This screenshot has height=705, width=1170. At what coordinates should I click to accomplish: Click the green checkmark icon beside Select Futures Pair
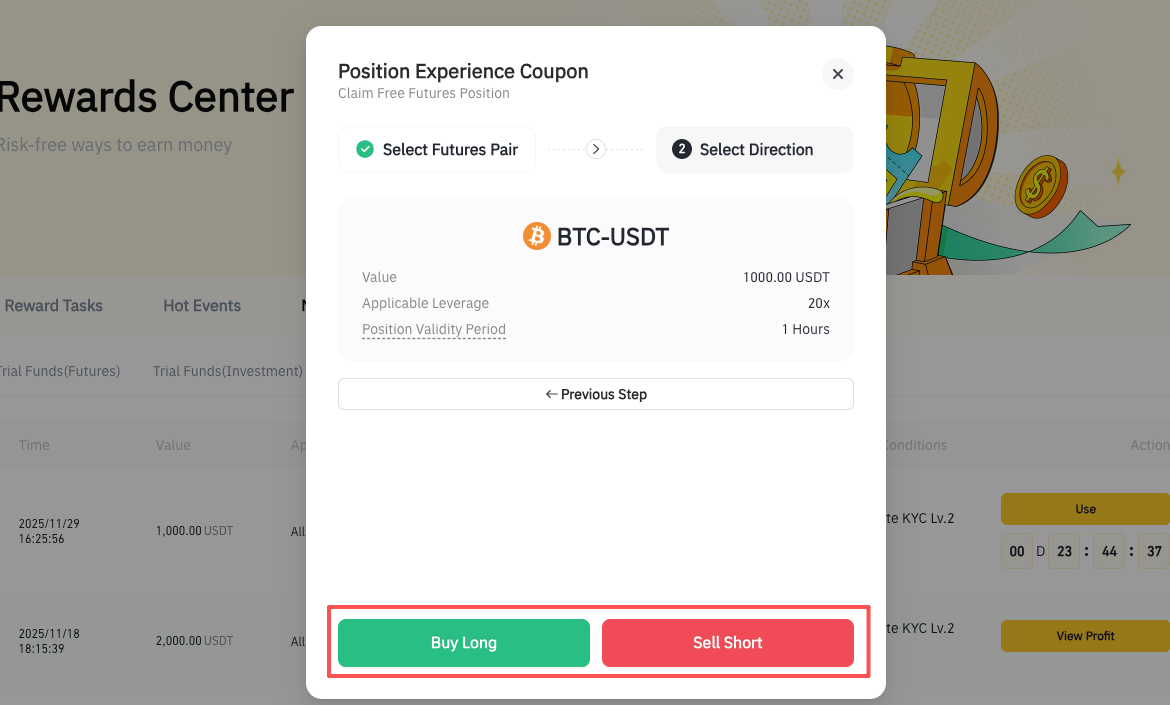point(365,149)
